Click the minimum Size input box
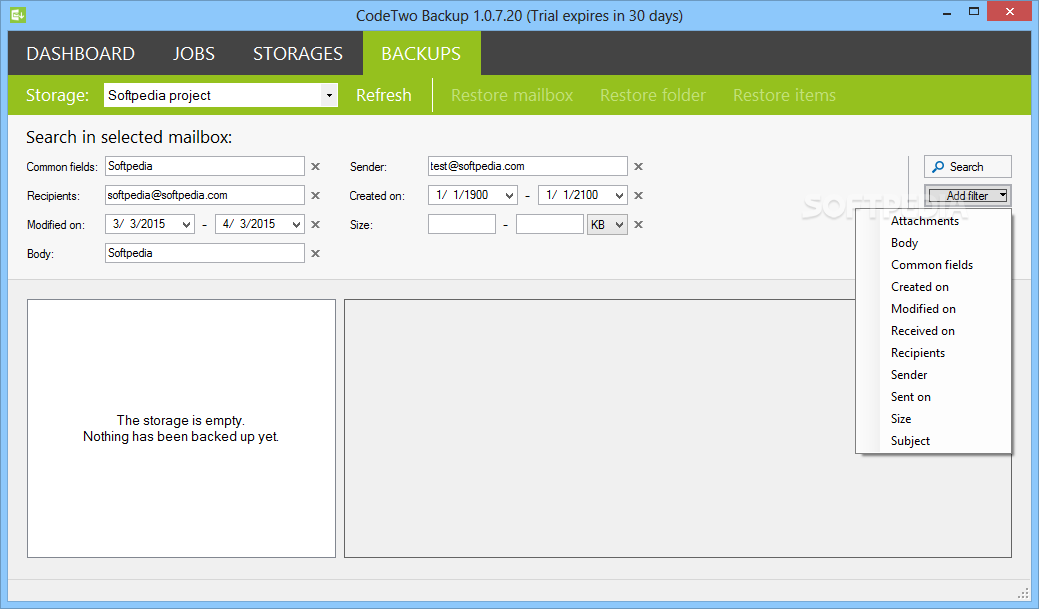Image resolution: width=1039 pixels, height=609 pixels. coord(462,225)
